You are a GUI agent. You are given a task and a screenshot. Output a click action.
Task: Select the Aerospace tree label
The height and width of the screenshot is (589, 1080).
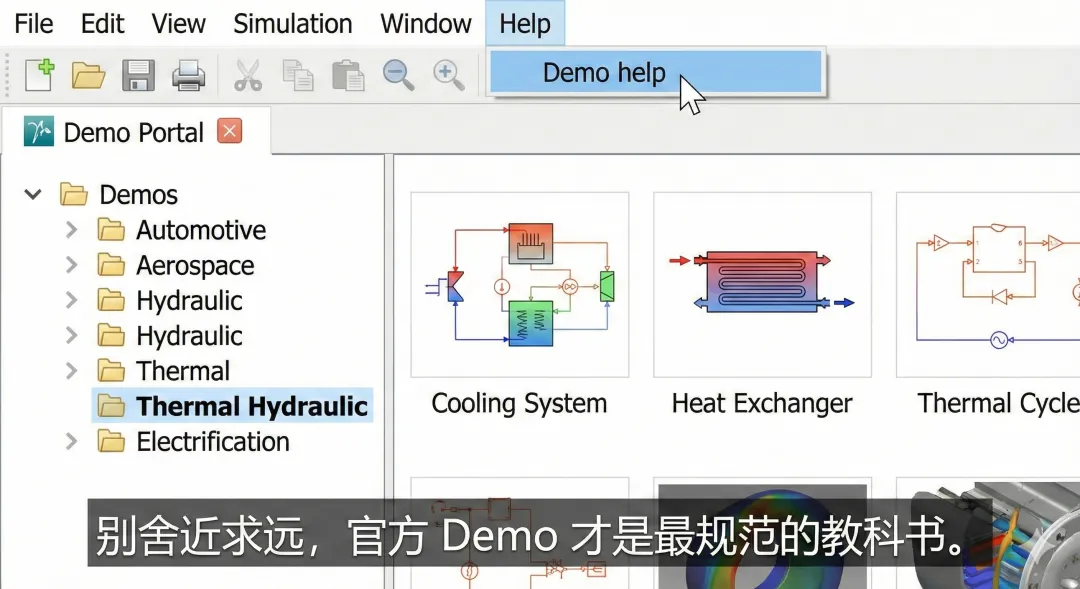point(195,265)
